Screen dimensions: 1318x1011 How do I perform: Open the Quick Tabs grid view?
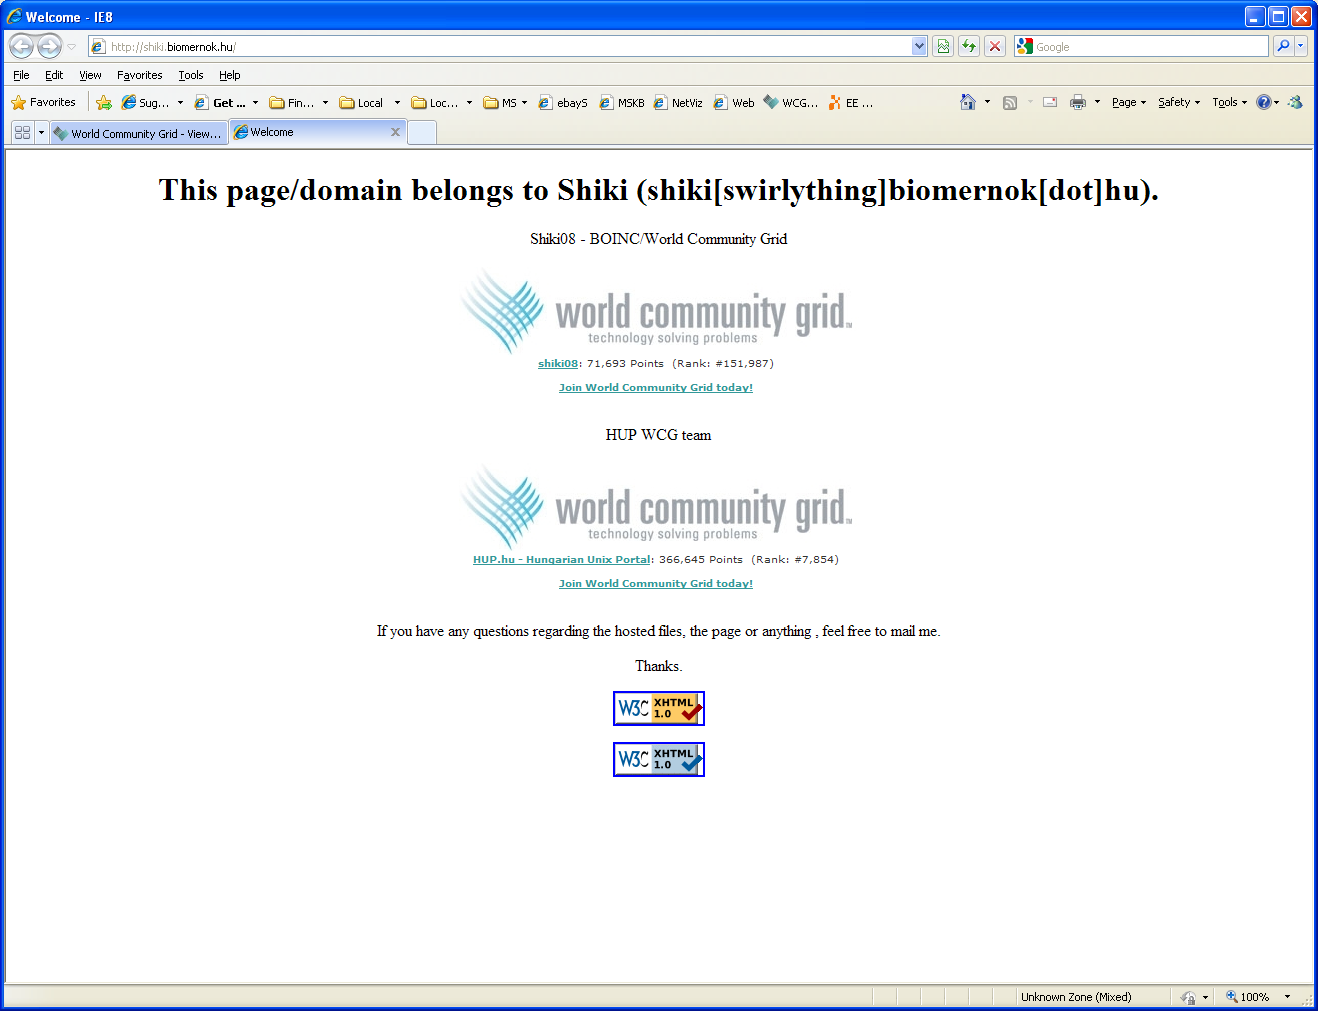[22, 132]
